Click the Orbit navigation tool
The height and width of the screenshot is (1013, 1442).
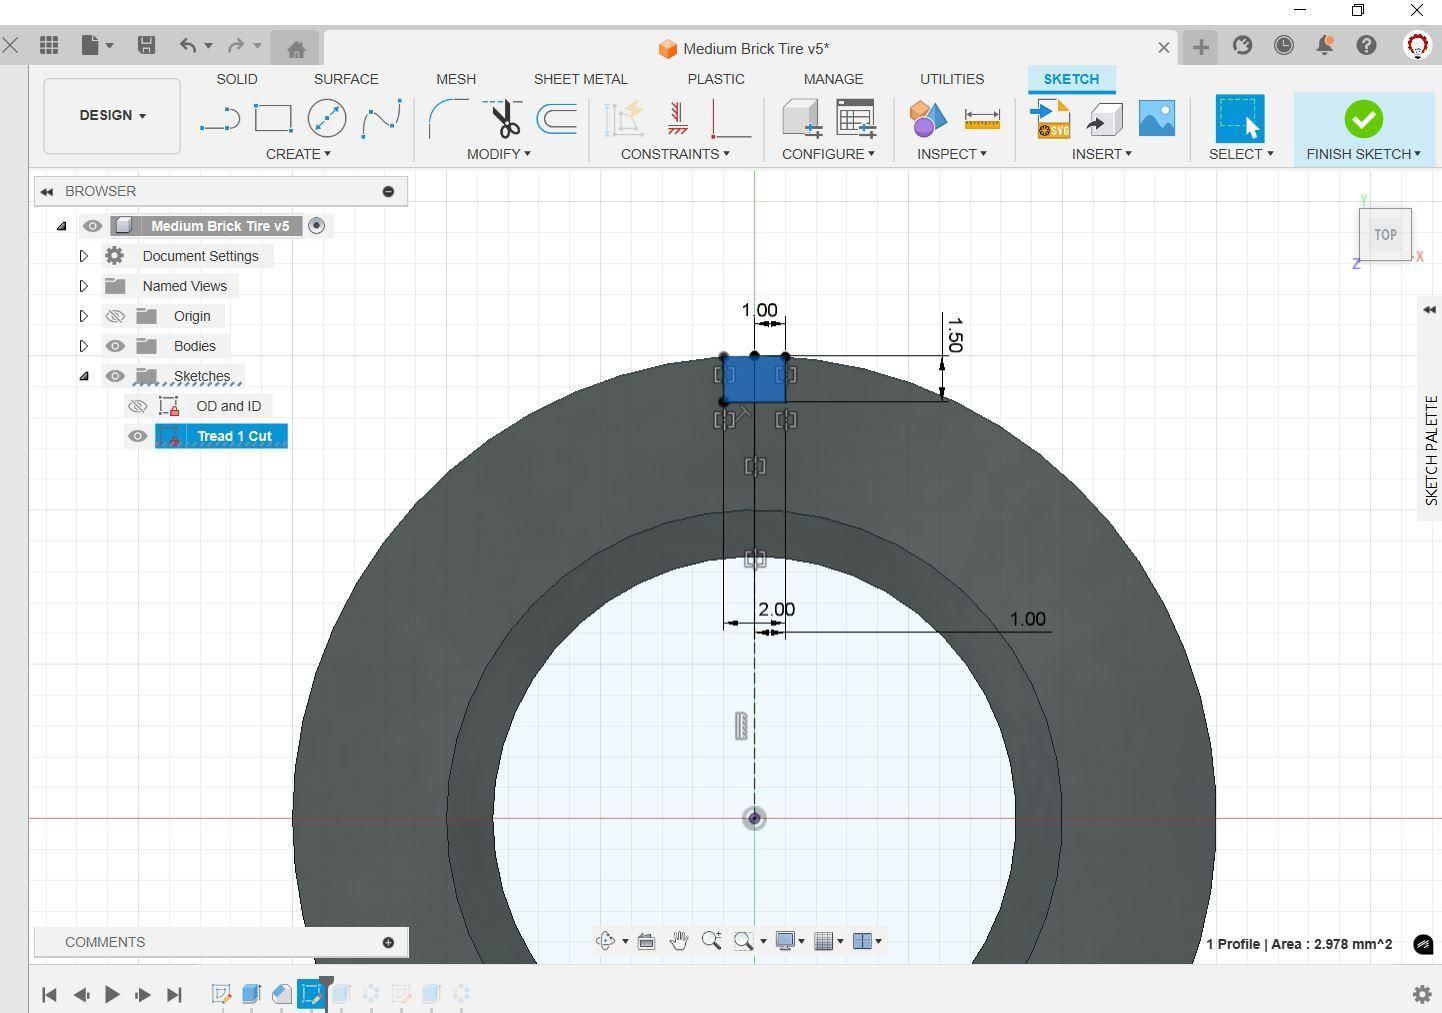coord(605,941)
